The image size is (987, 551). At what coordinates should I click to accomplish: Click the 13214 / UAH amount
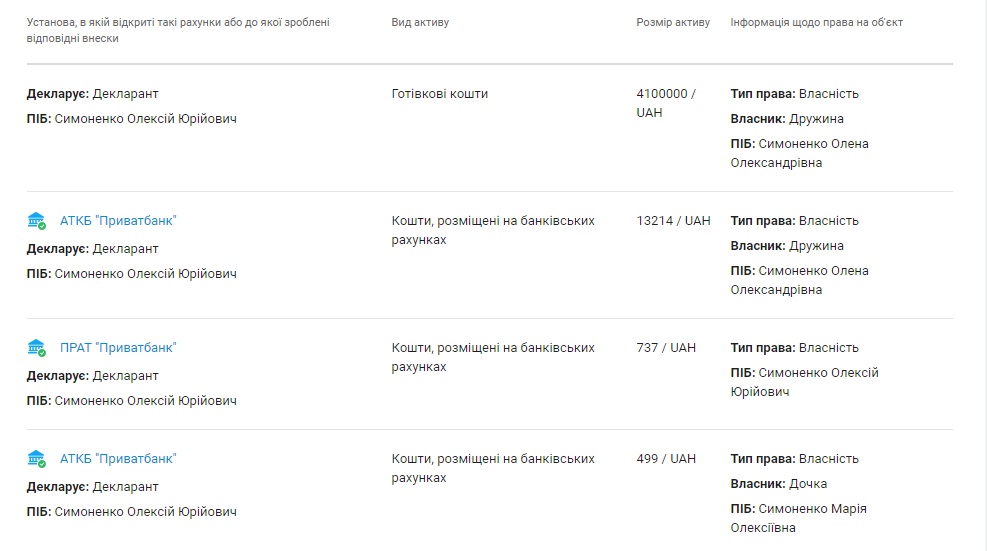[x=673, y=221]
